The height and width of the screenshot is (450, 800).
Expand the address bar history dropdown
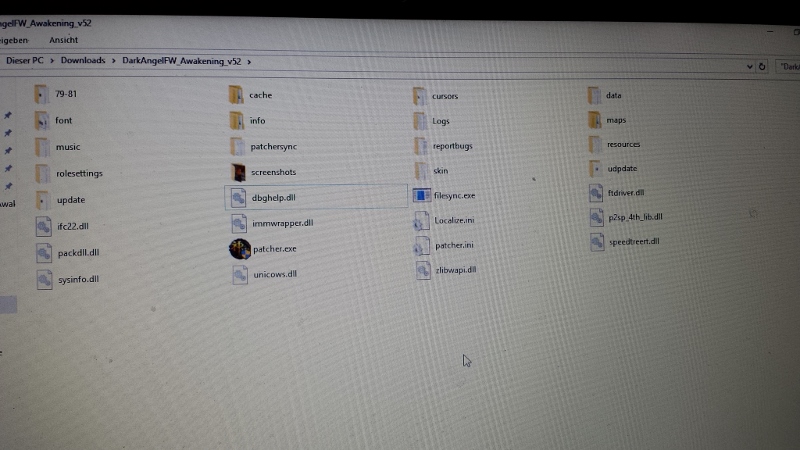click(x=749, y=66)
